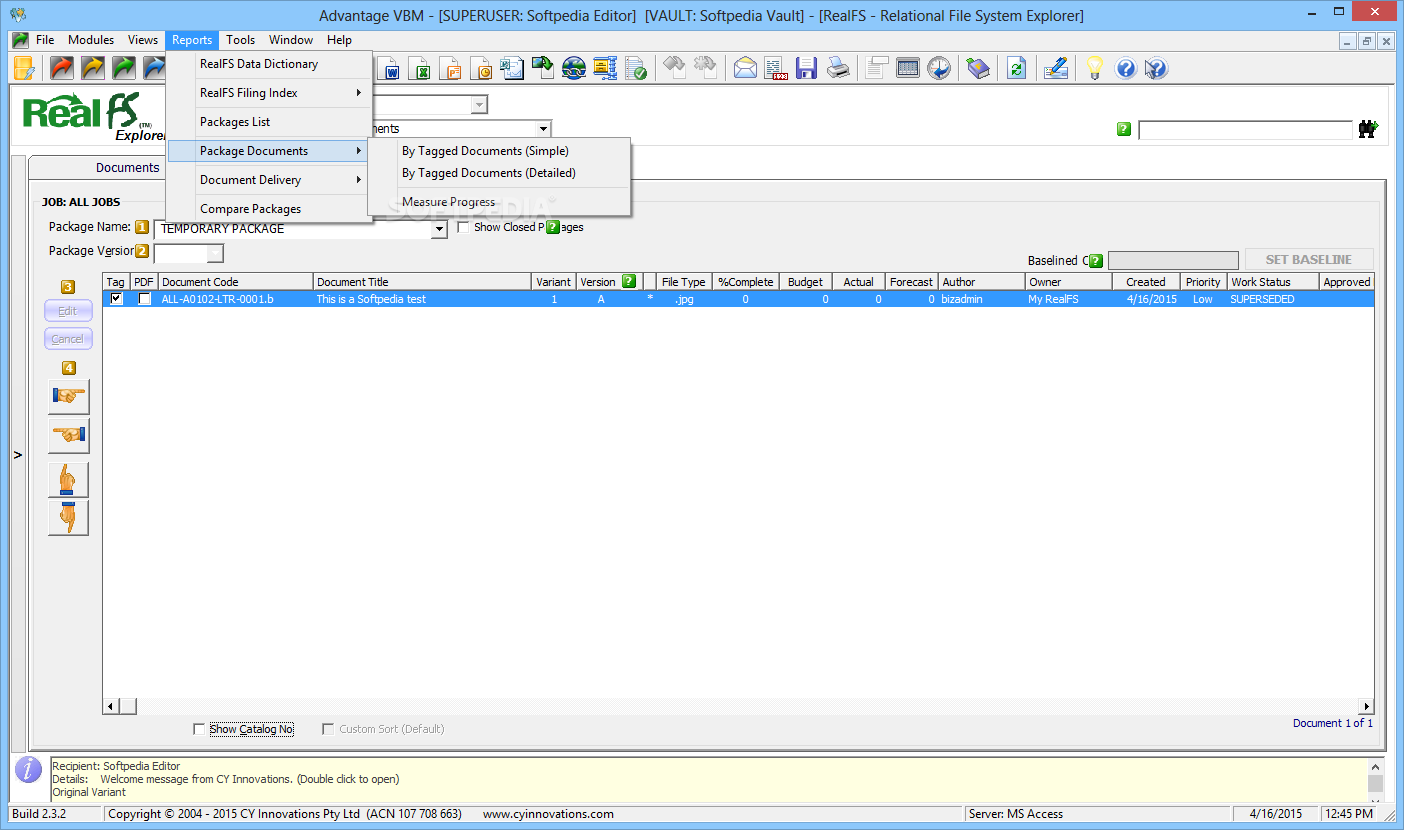Enable the Show Catalog No checkbox
1404x830 pixels.
click(x=199, y=729)
